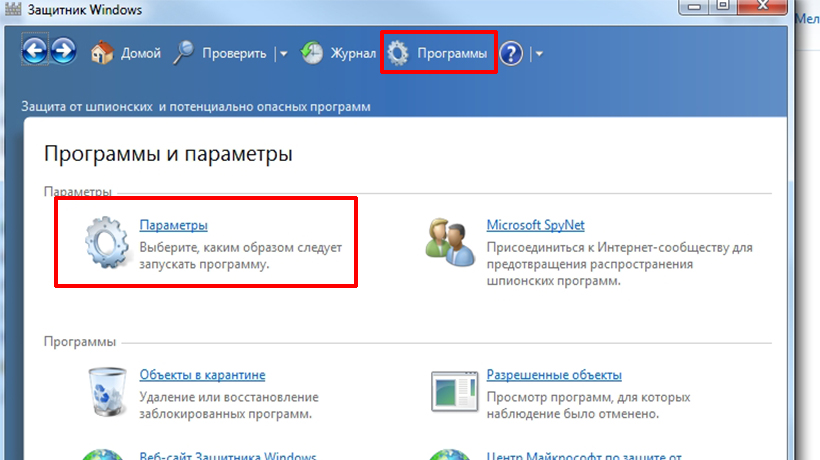
Task: Click the Защитник Windows title bar icon
Action: 13,9
